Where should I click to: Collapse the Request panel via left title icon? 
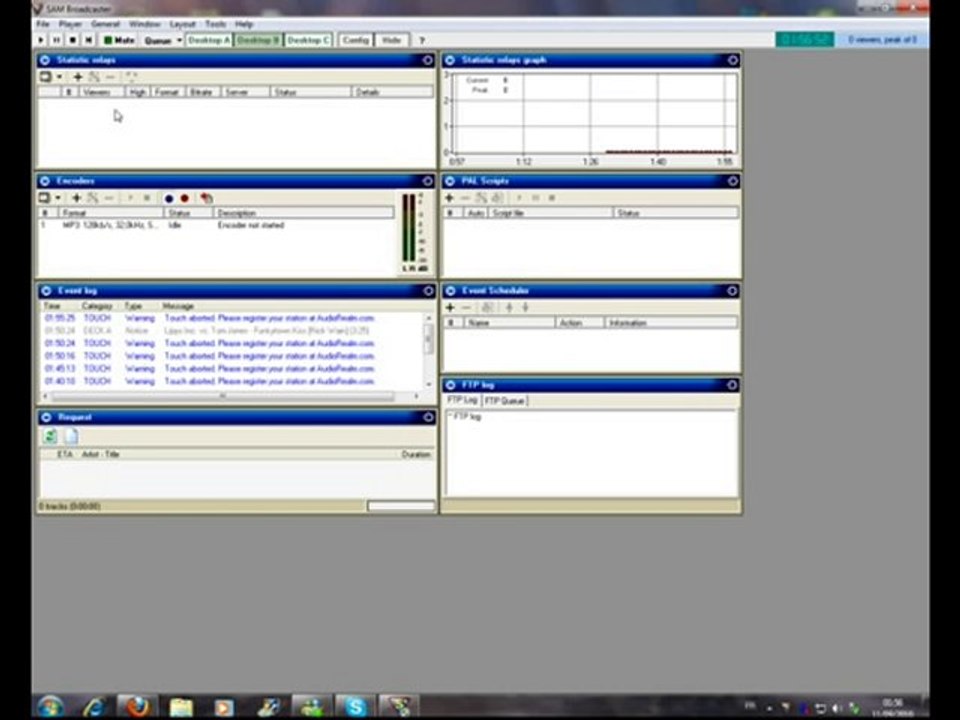tap(46, 418)
